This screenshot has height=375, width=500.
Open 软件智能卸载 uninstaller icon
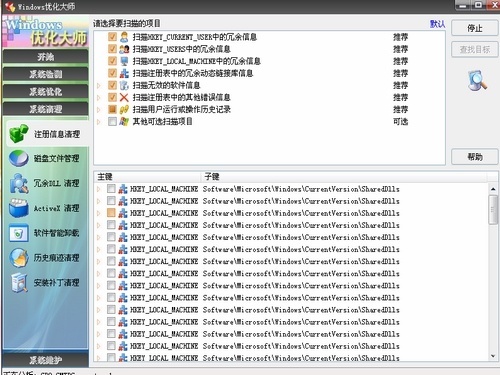tap(18, 233)
